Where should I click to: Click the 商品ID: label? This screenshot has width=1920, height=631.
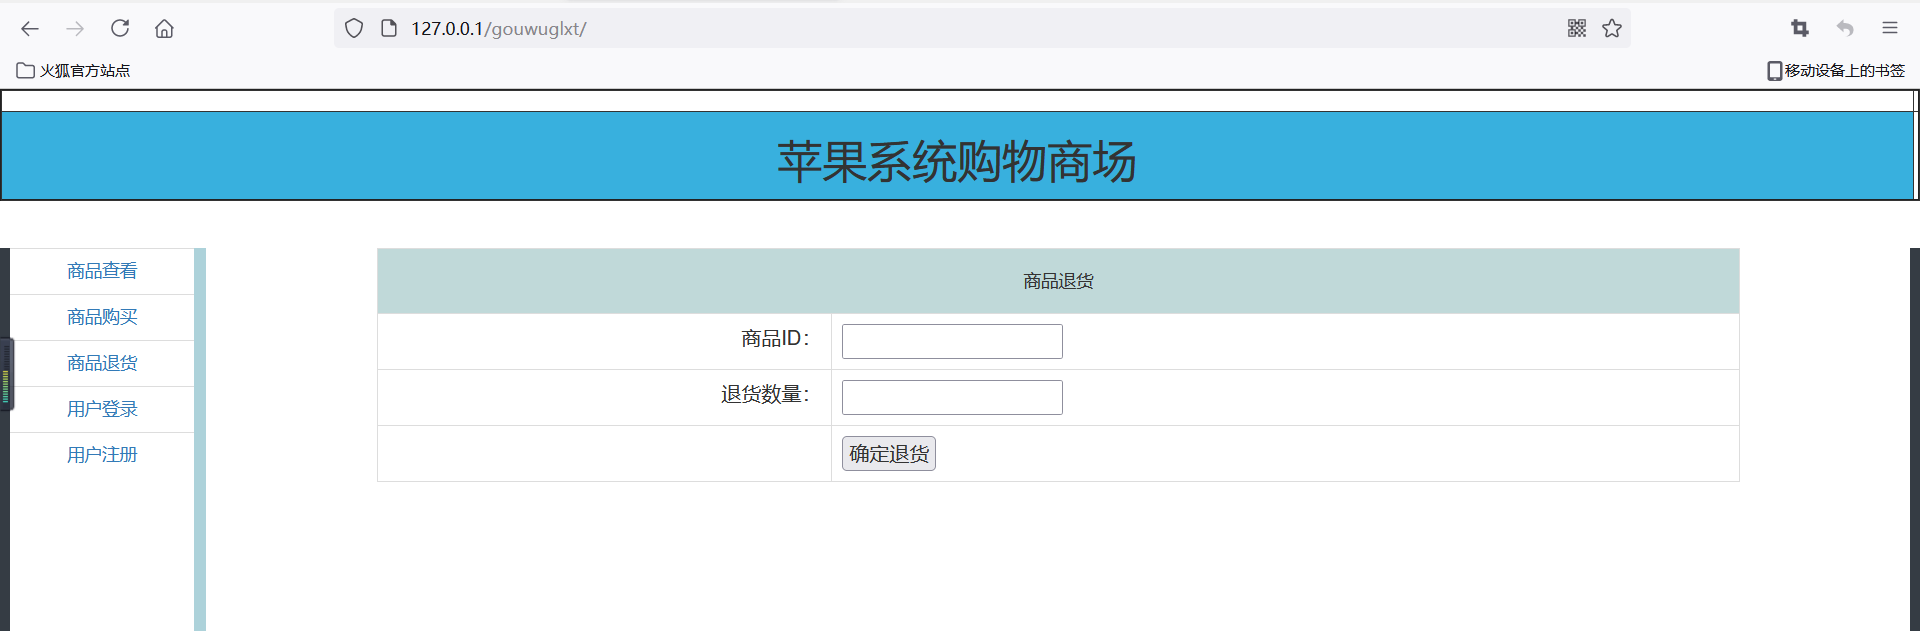pos(775,339)
